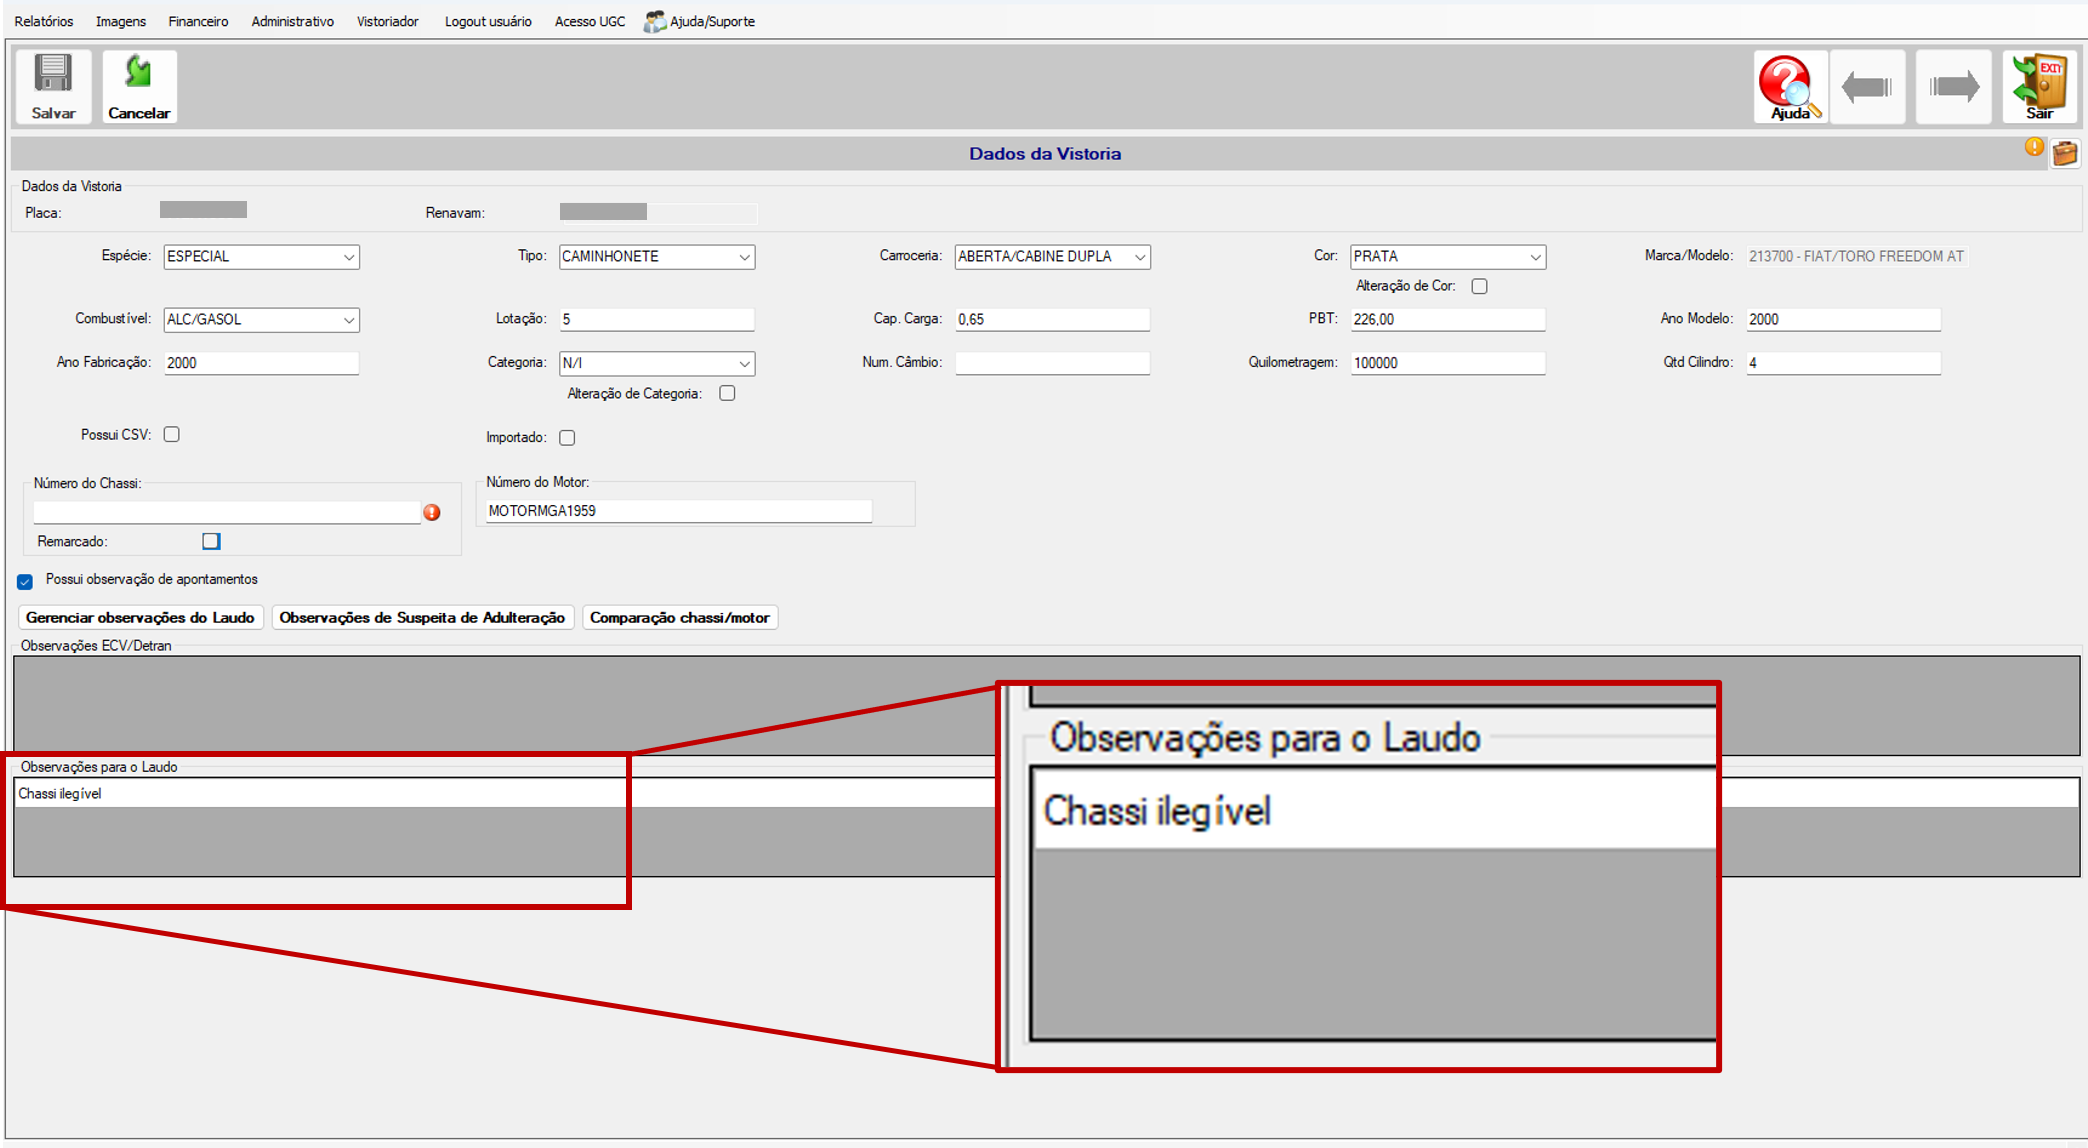Image resolution: width=2088 pixels, height=1148 pixels.
Task: Go forward with the right arrow icon
Action: (x=1954, y=86)
